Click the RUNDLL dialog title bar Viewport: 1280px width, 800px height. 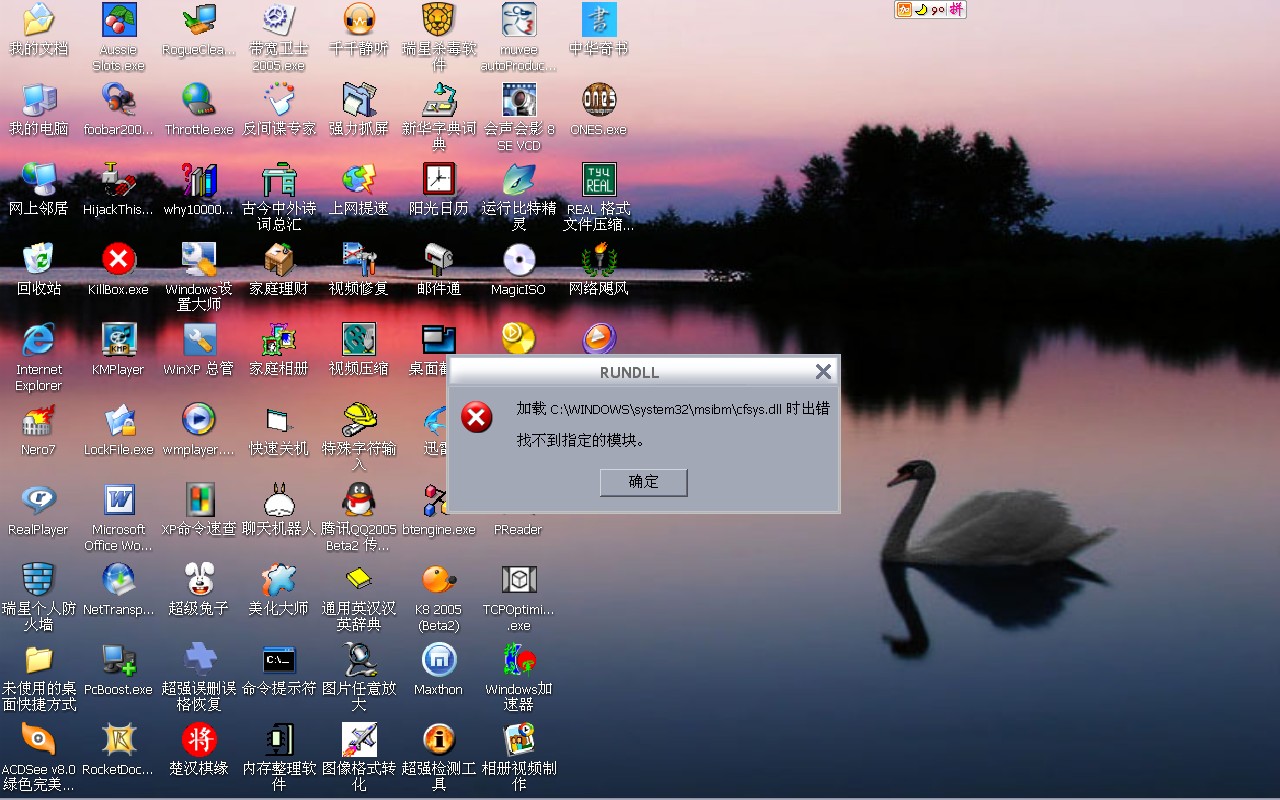pos(629,372)
